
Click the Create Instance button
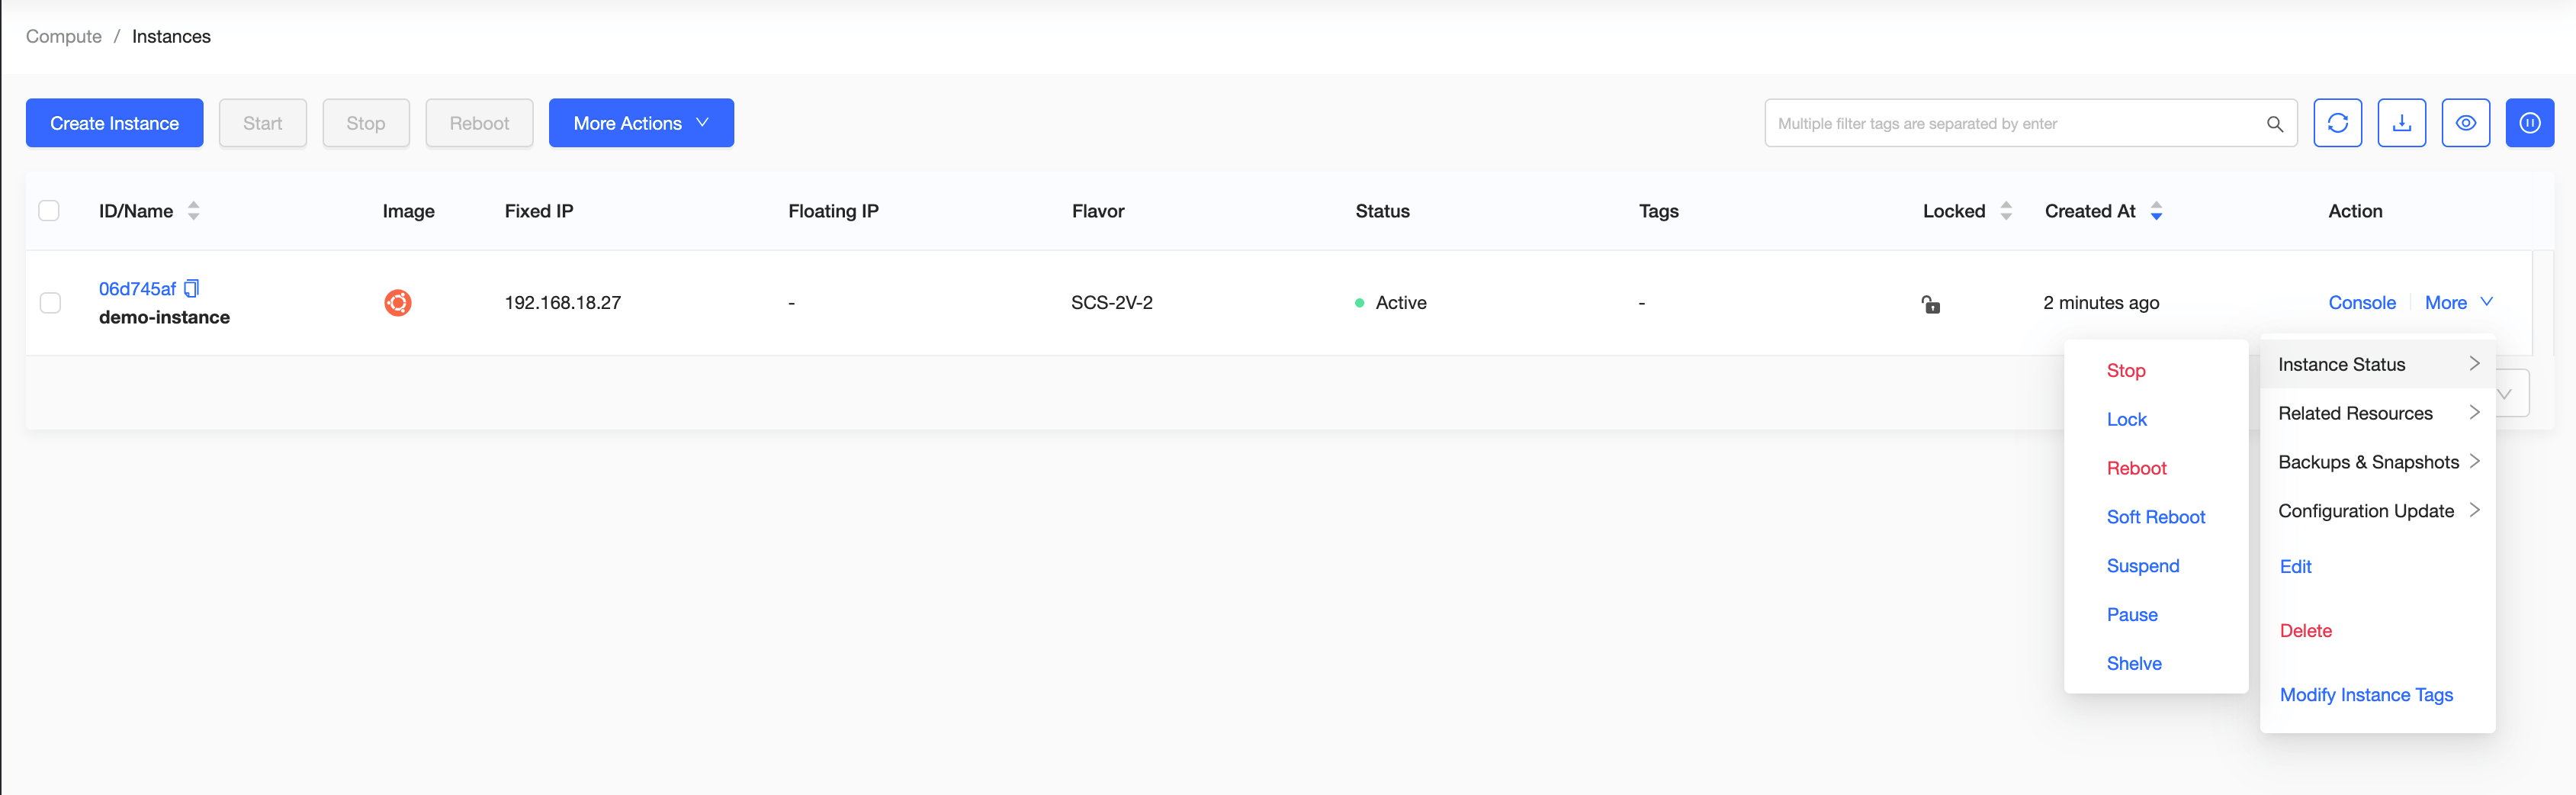(x=115, y=123)
